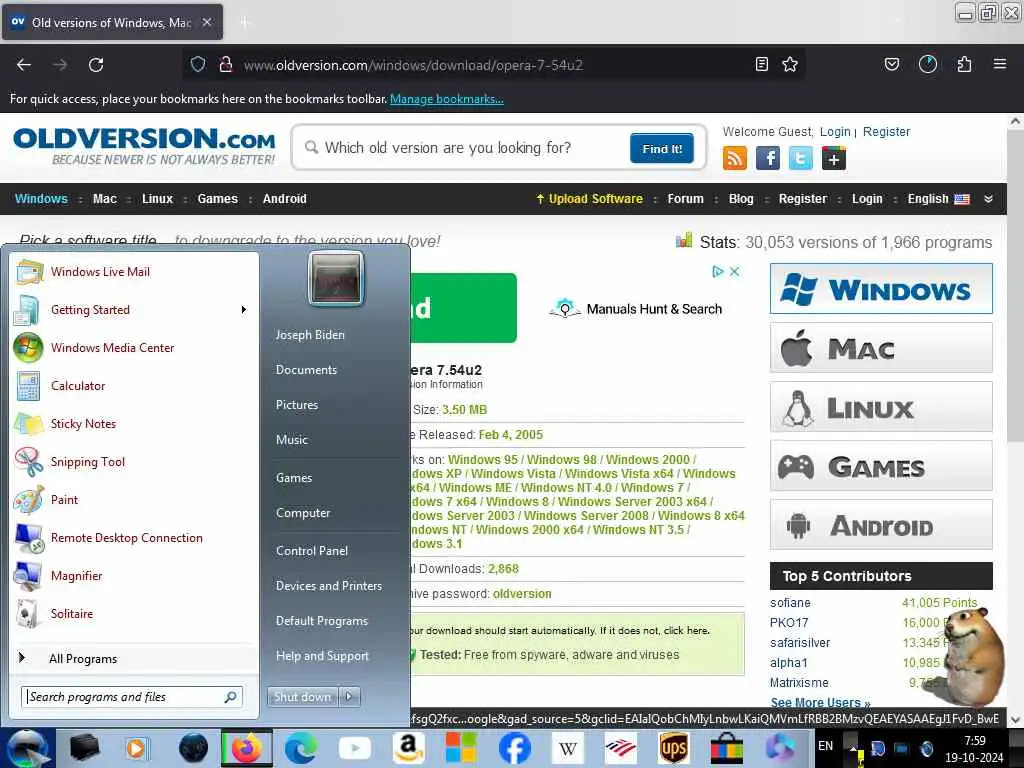Open the Forum link
The image size is (1024, 768).
(685, 199)
